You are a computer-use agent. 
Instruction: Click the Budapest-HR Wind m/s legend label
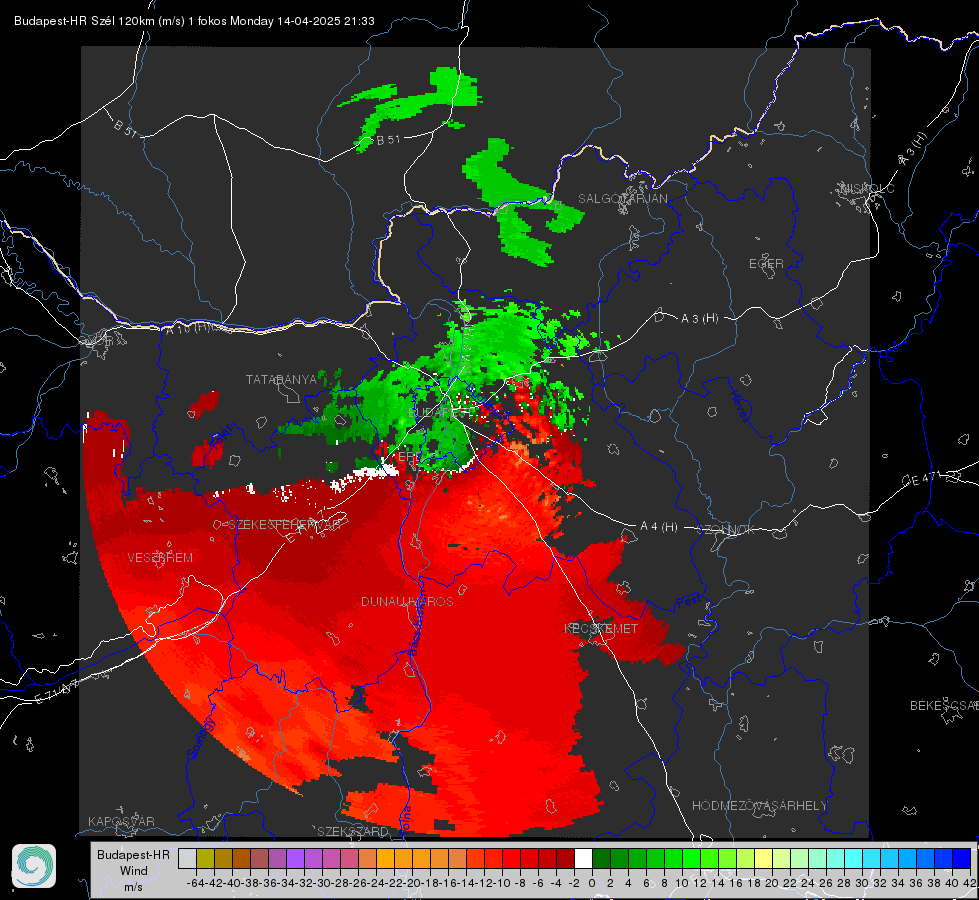(x=133, y=870)
